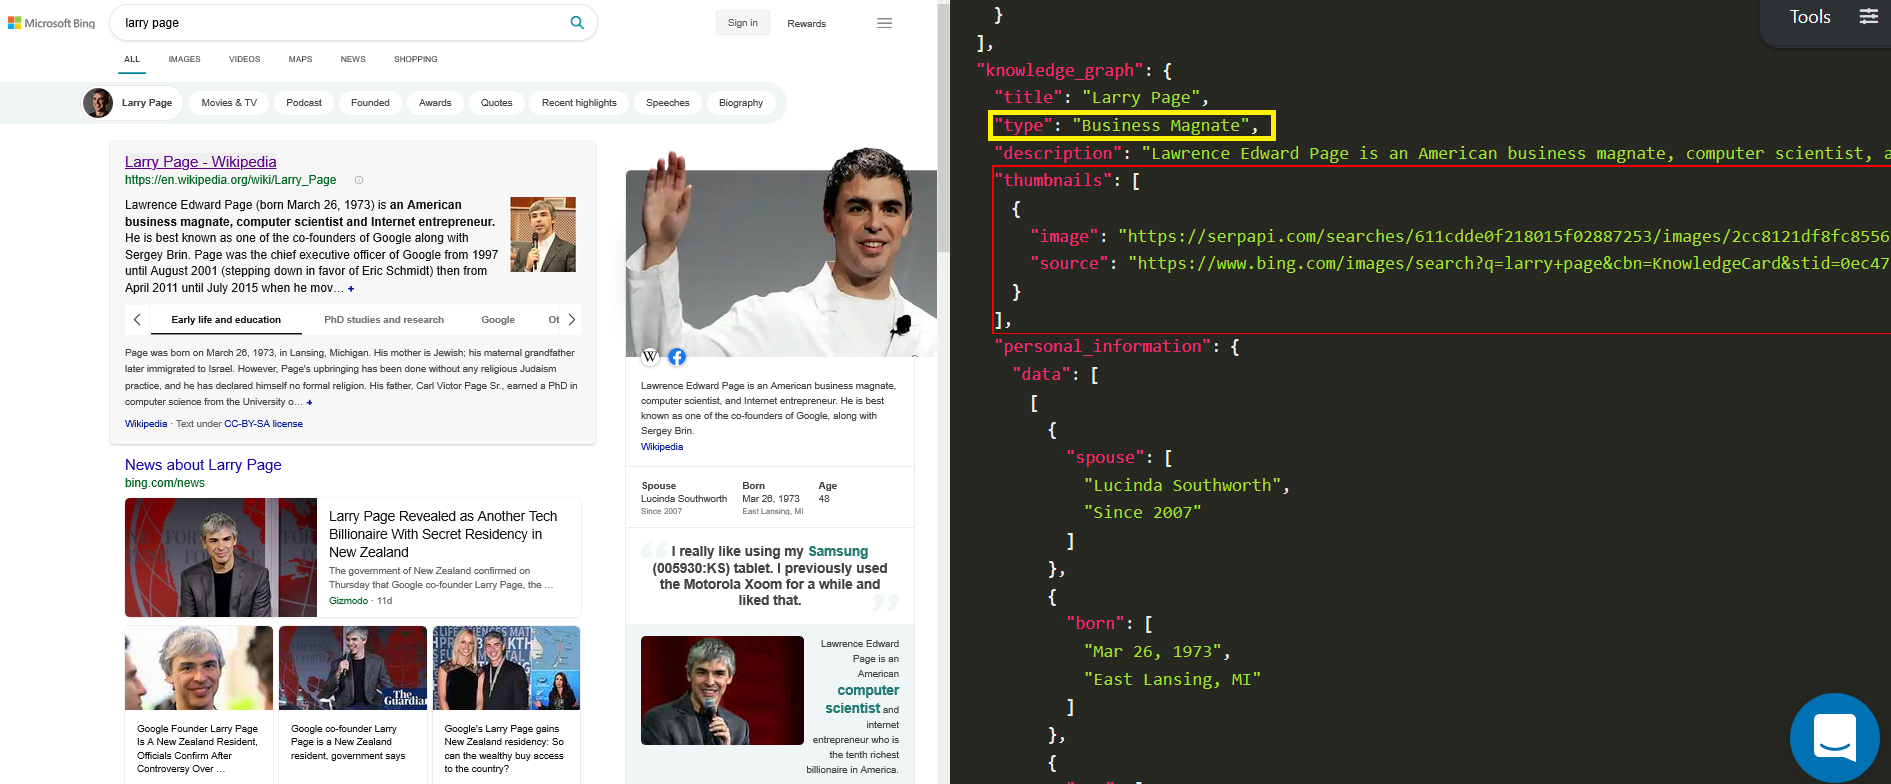The width and height of the screenshot is (1891, 784).
Task: Select the Awards chip
Action: pos(435,103)
